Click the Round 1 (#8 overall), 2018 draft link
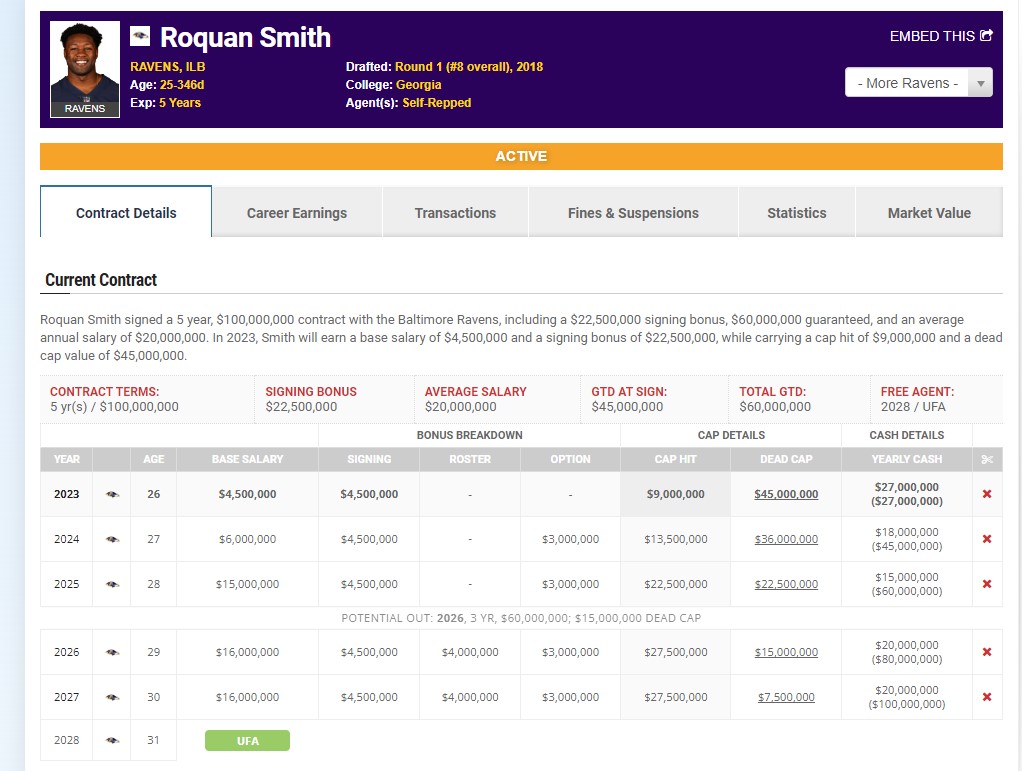Screen dimensions: 1022x771 tap(469, 66)
